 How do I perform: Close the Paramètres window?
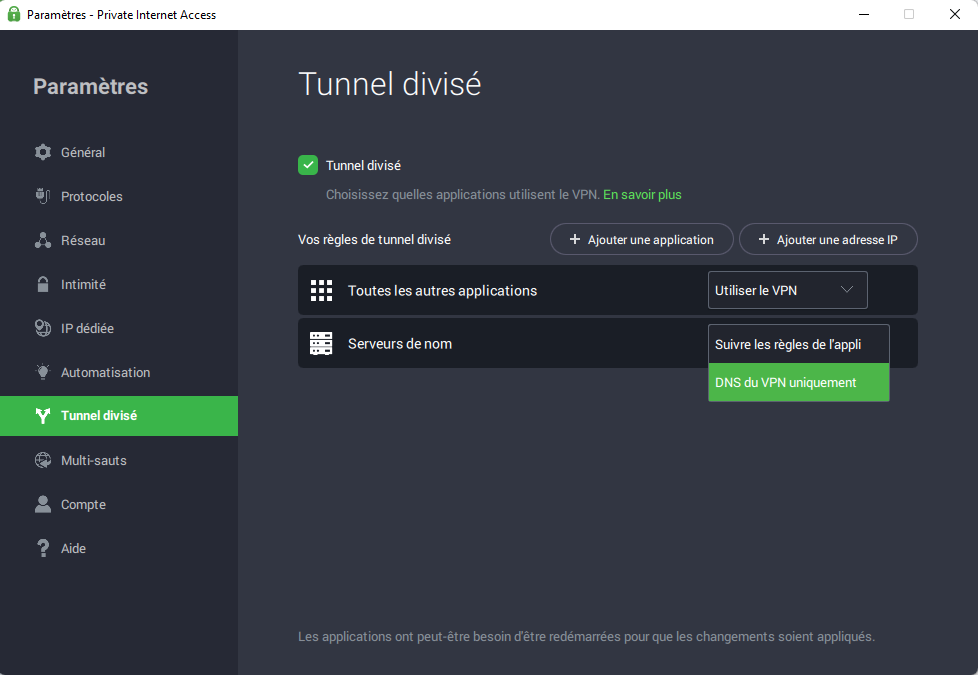(955, 14)
